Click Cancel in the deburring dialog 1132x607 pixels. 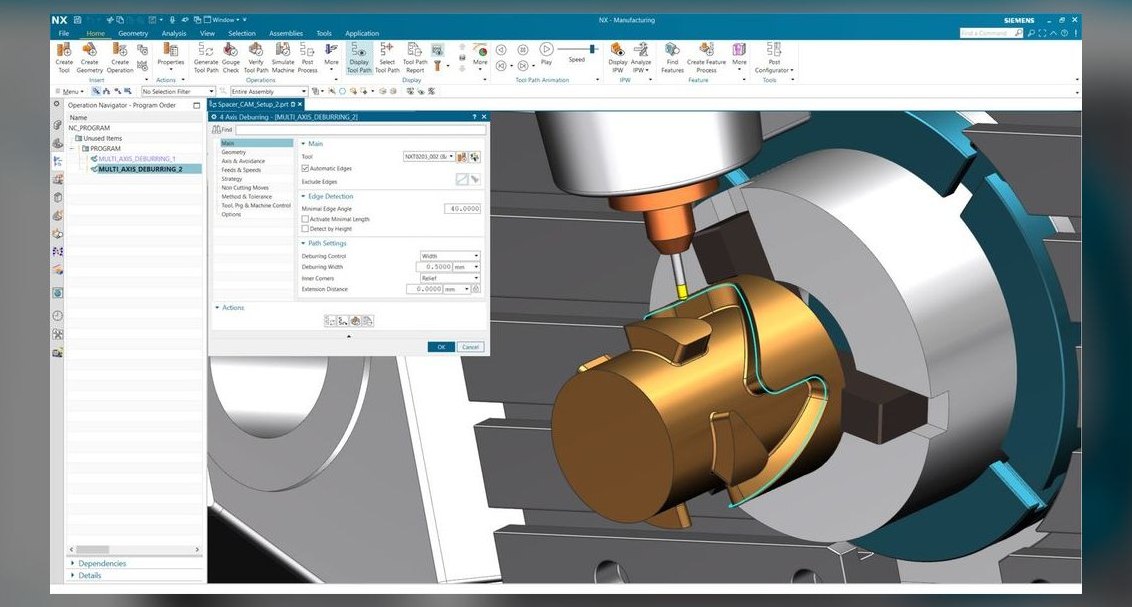[470, 347]
